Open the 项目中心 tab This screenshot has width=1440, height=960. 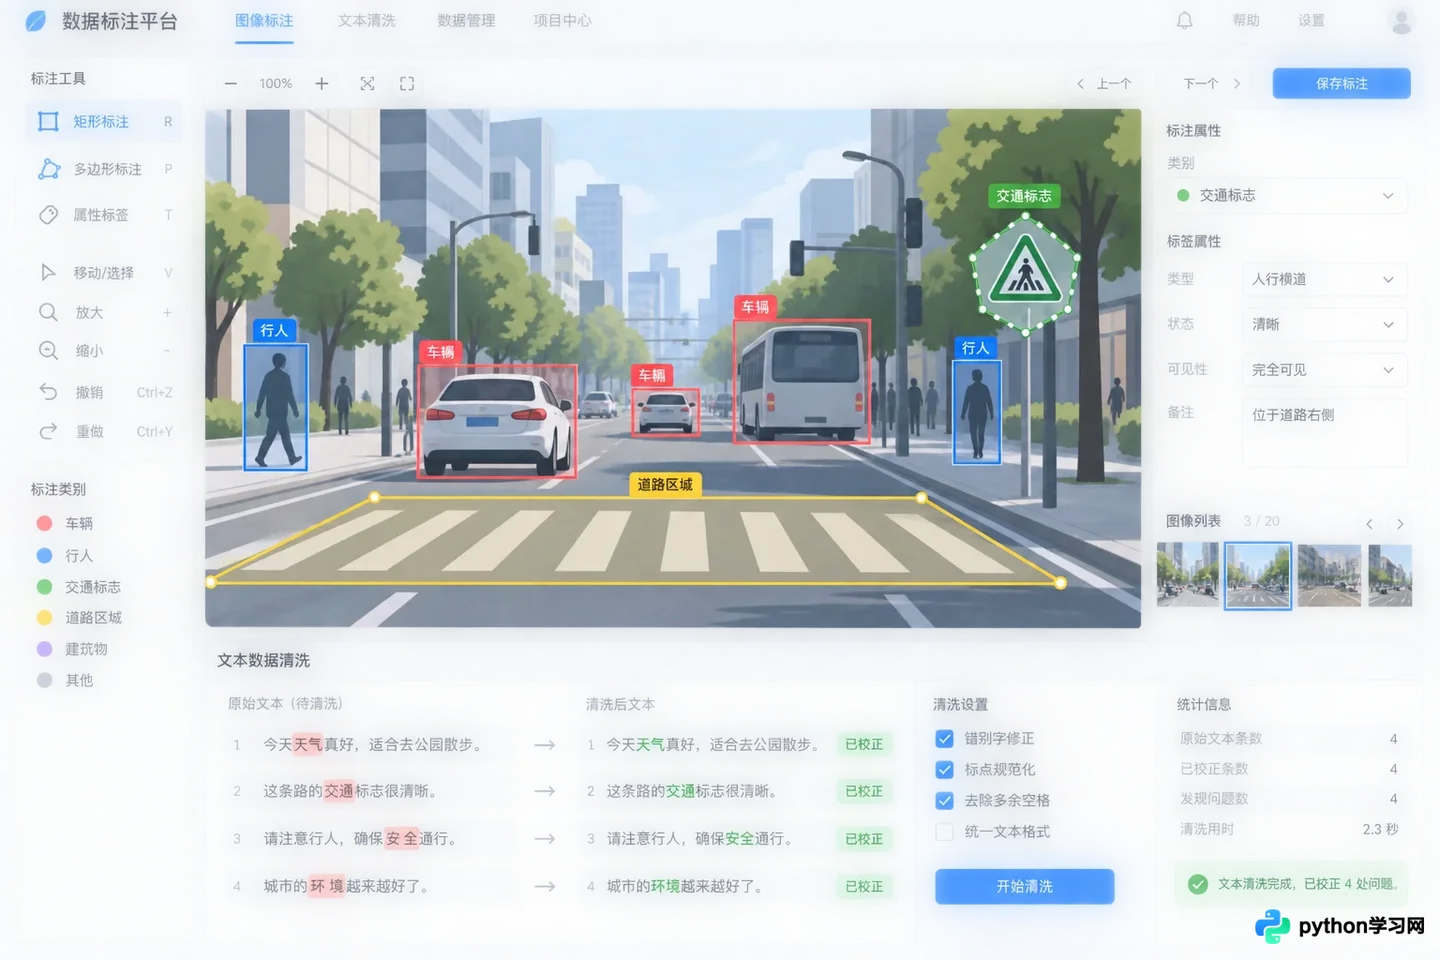562,21
